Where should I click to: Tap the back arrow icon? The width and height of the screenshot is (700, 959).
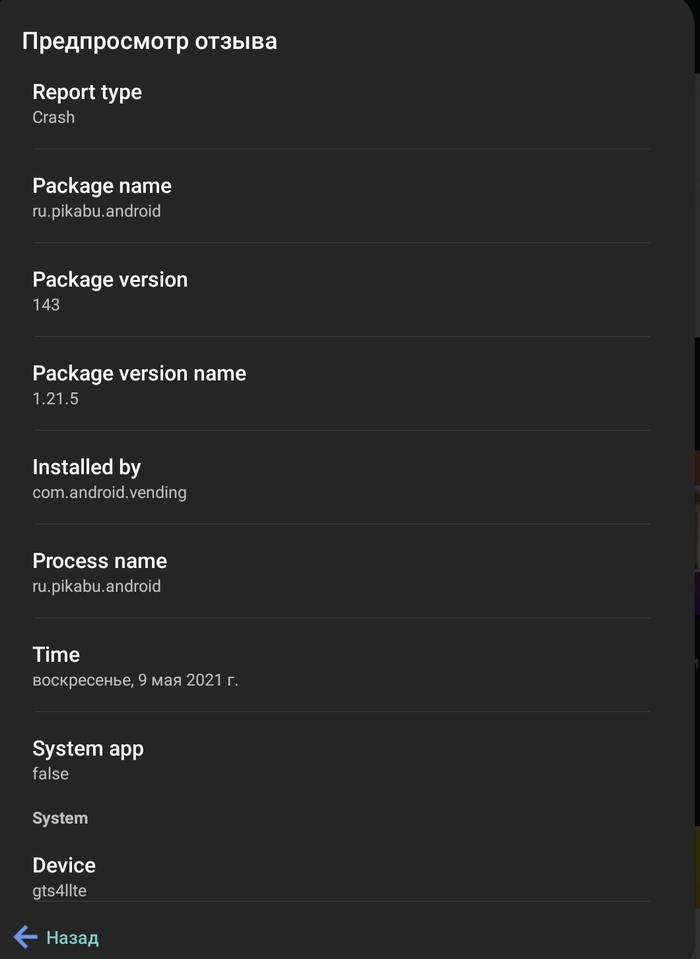(25, 937)
